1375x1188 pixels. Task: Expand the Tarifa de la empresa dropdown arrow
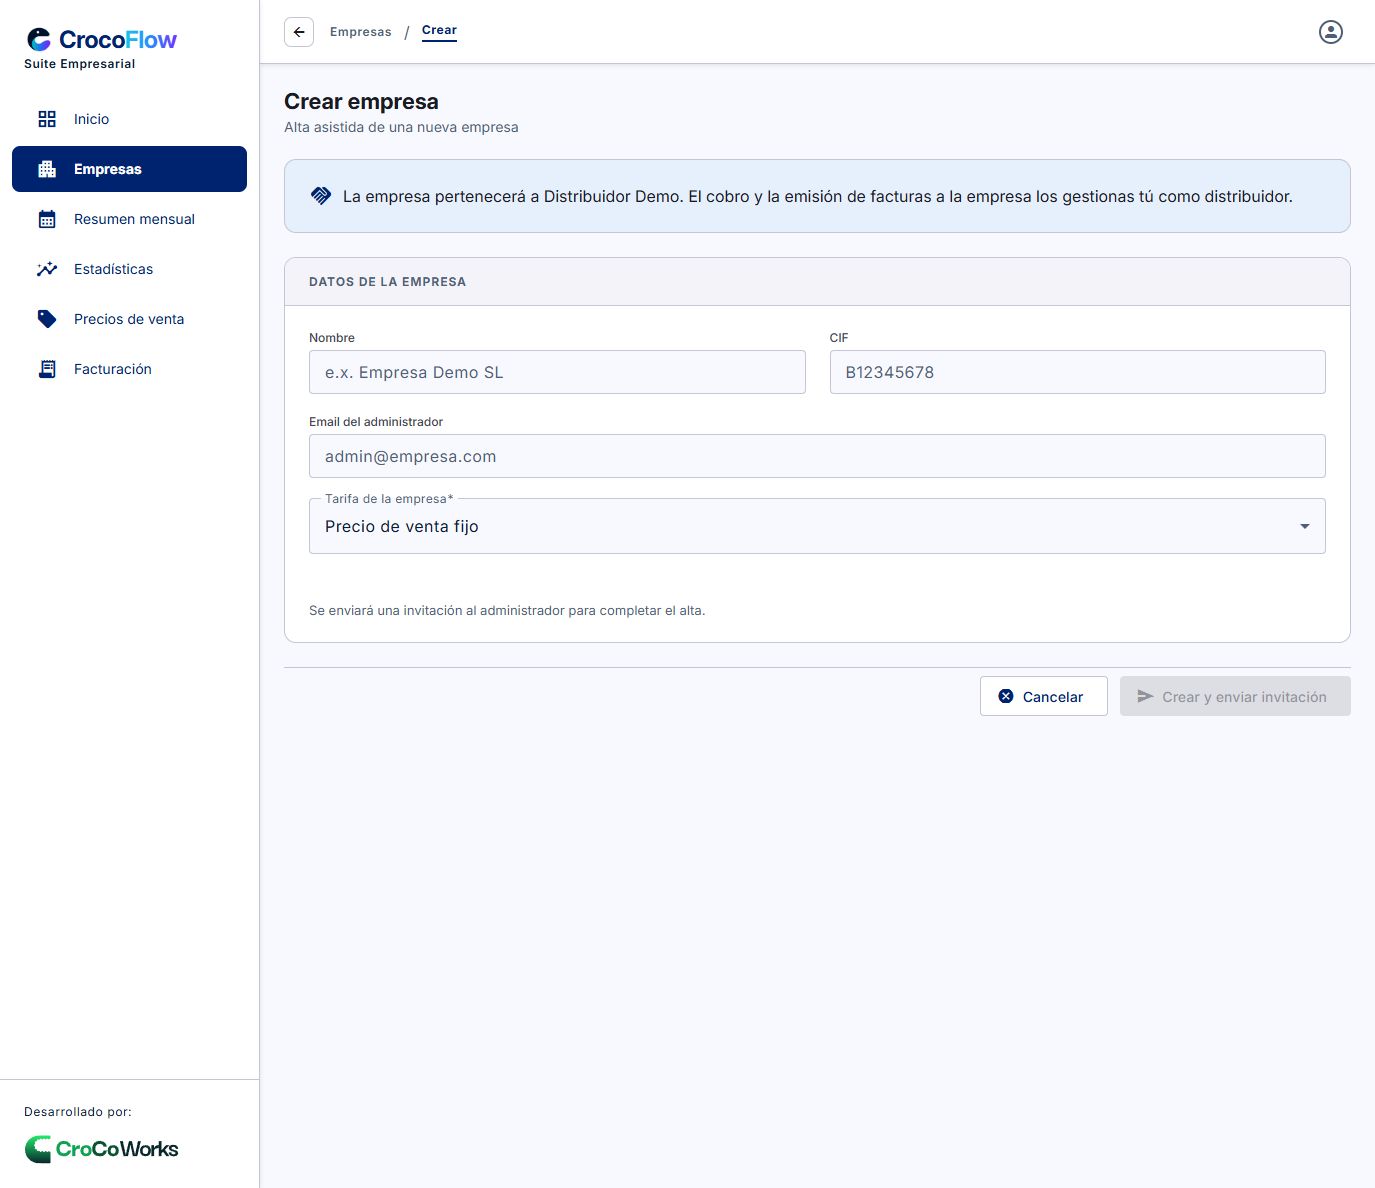pyautogui.click(x=1304, y=526)
